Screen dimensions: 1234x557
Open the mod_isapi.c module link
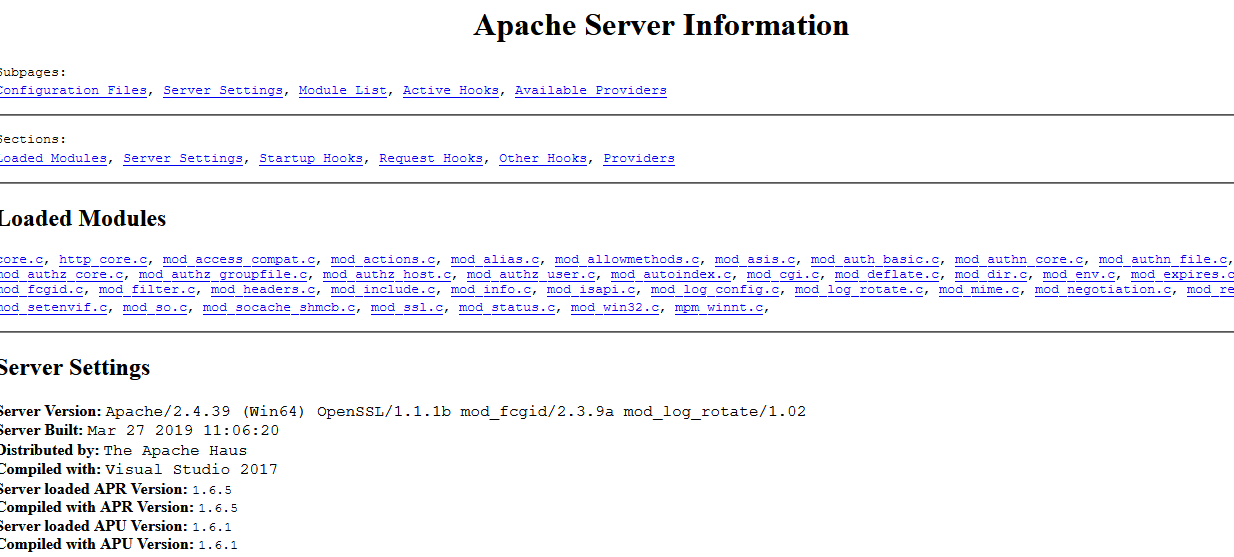coord(591,290)
